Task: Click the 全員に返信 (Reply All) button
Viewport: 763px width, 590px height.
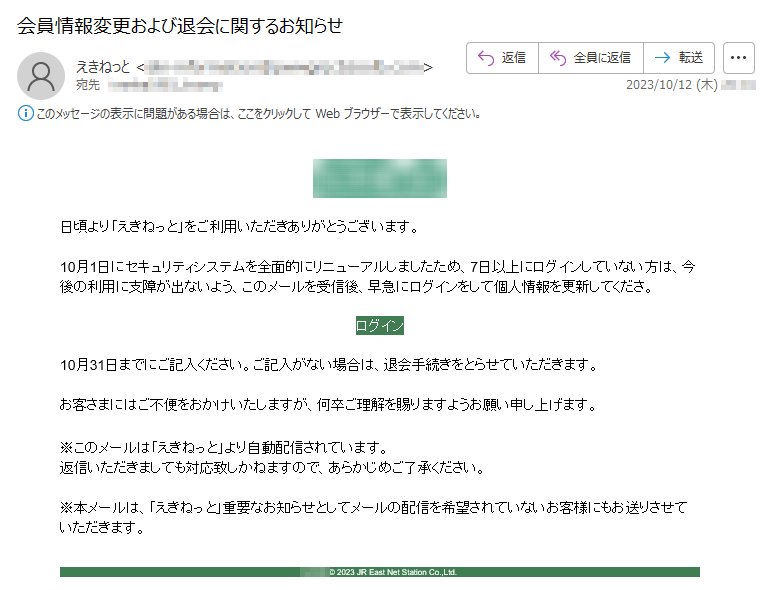Action: pos(591,58)
